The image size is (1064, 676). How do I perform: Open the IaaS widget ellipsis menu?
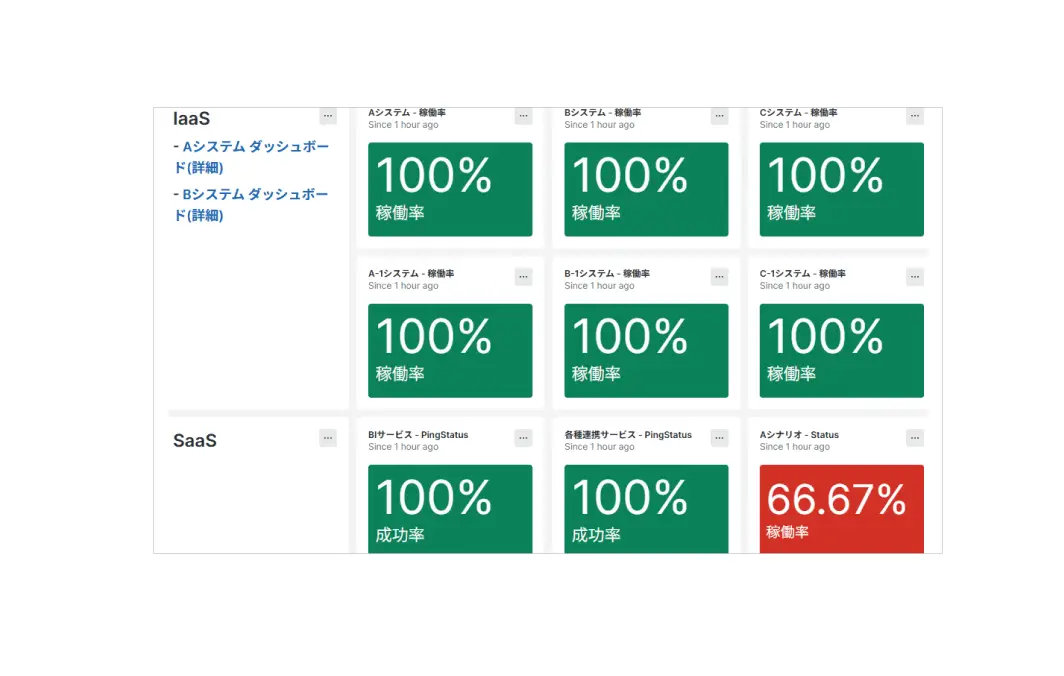tap(328, 116)
